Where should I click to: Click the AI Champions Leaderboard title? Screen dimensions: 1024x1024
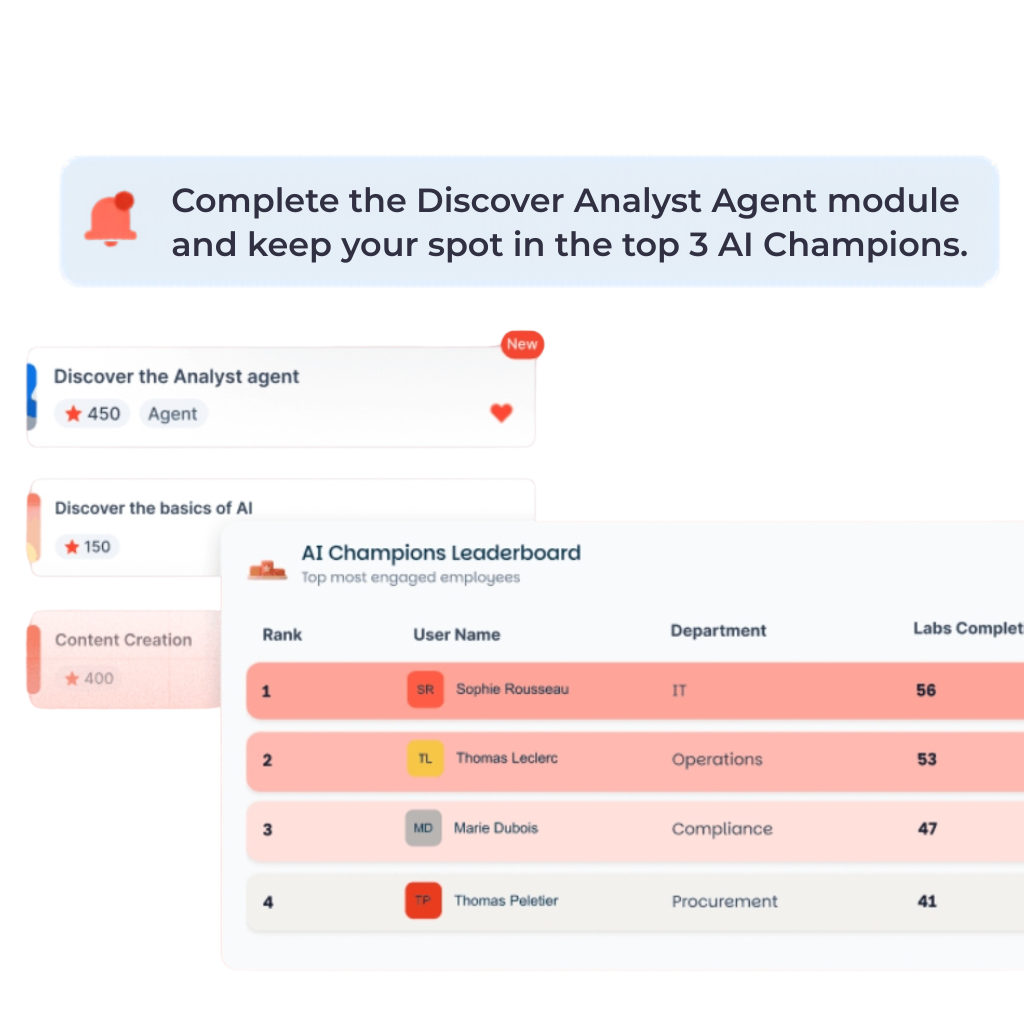(x=441, y=553)
